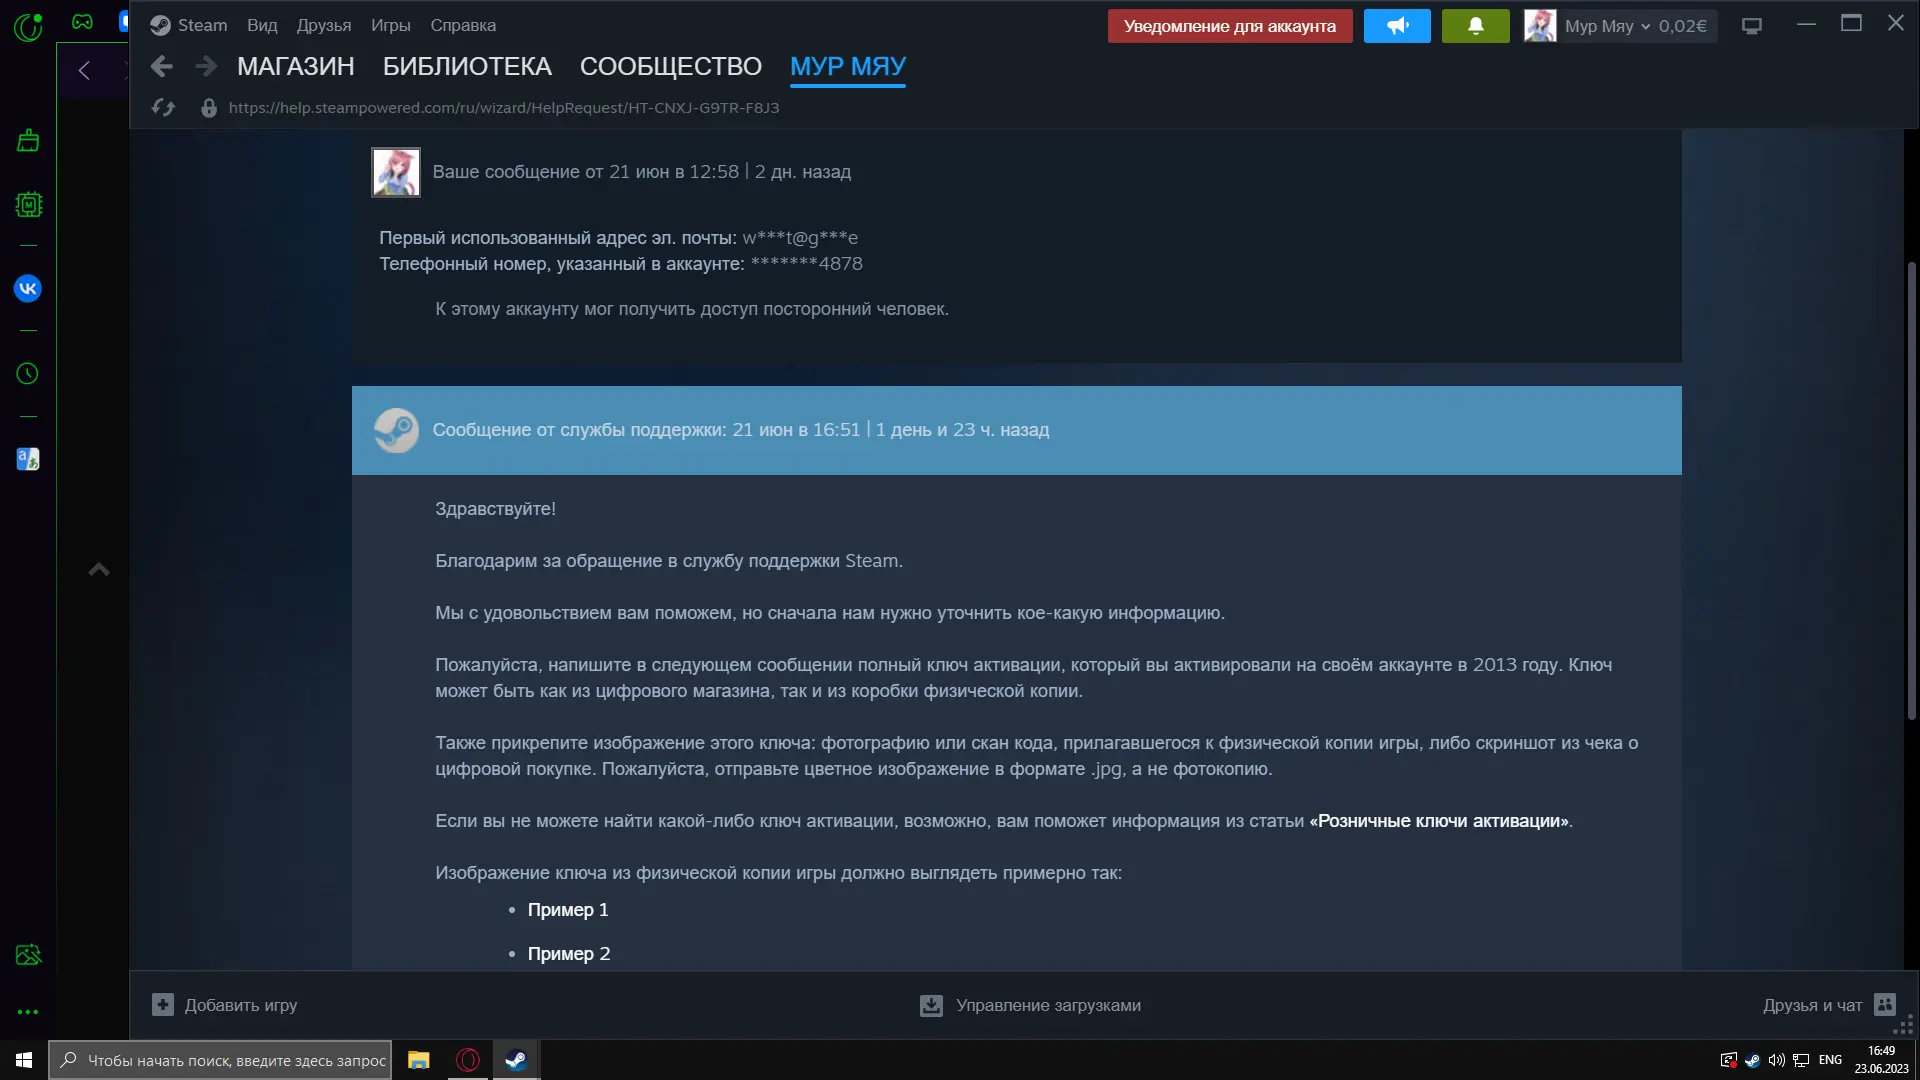Switch to the МУР МЯУ profile tab
The width and height of the screenshot is (1920, 1080).
[848, 66]
